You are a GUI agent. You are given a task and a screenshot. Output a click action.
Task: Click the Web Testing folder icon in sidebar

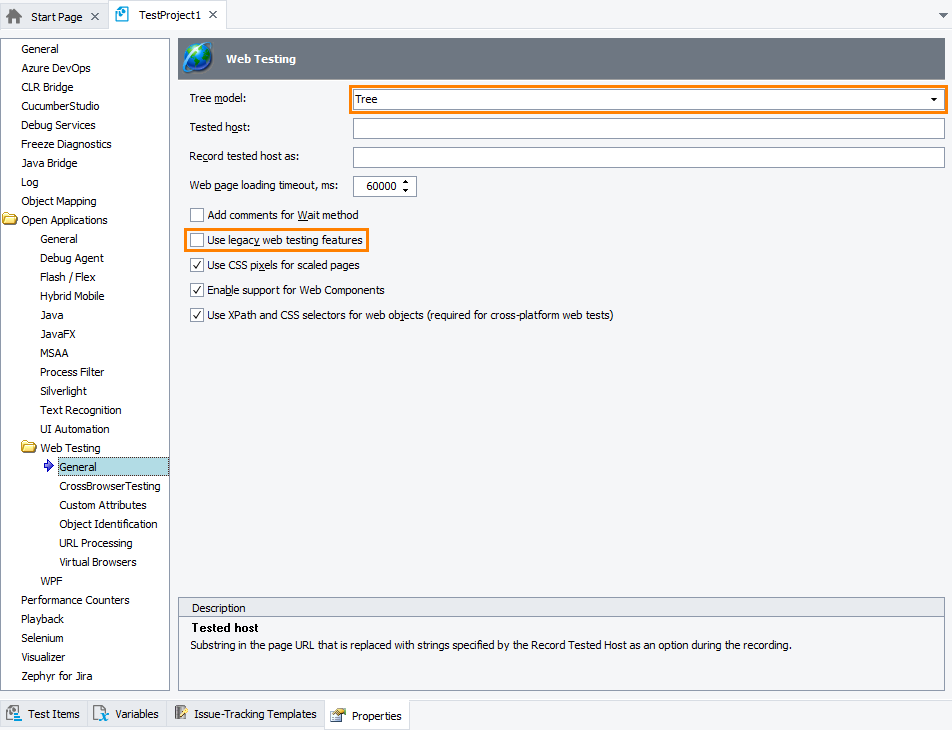point(28,447)
